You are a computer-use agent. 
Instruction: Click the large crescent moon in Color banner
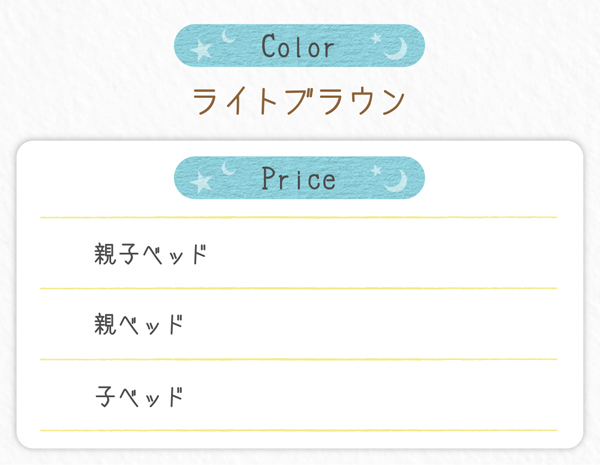coord(398,49)
